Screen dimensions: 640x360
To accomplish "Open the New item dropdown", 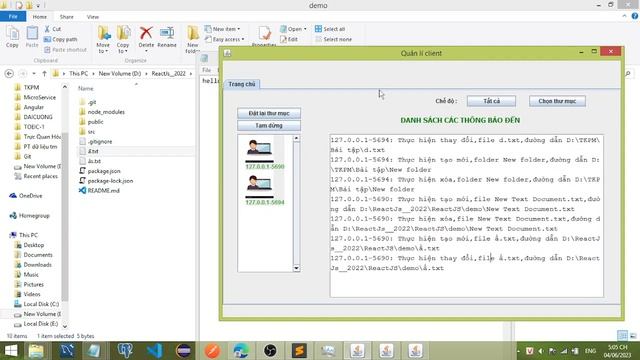I will click(x=222, y=29).
